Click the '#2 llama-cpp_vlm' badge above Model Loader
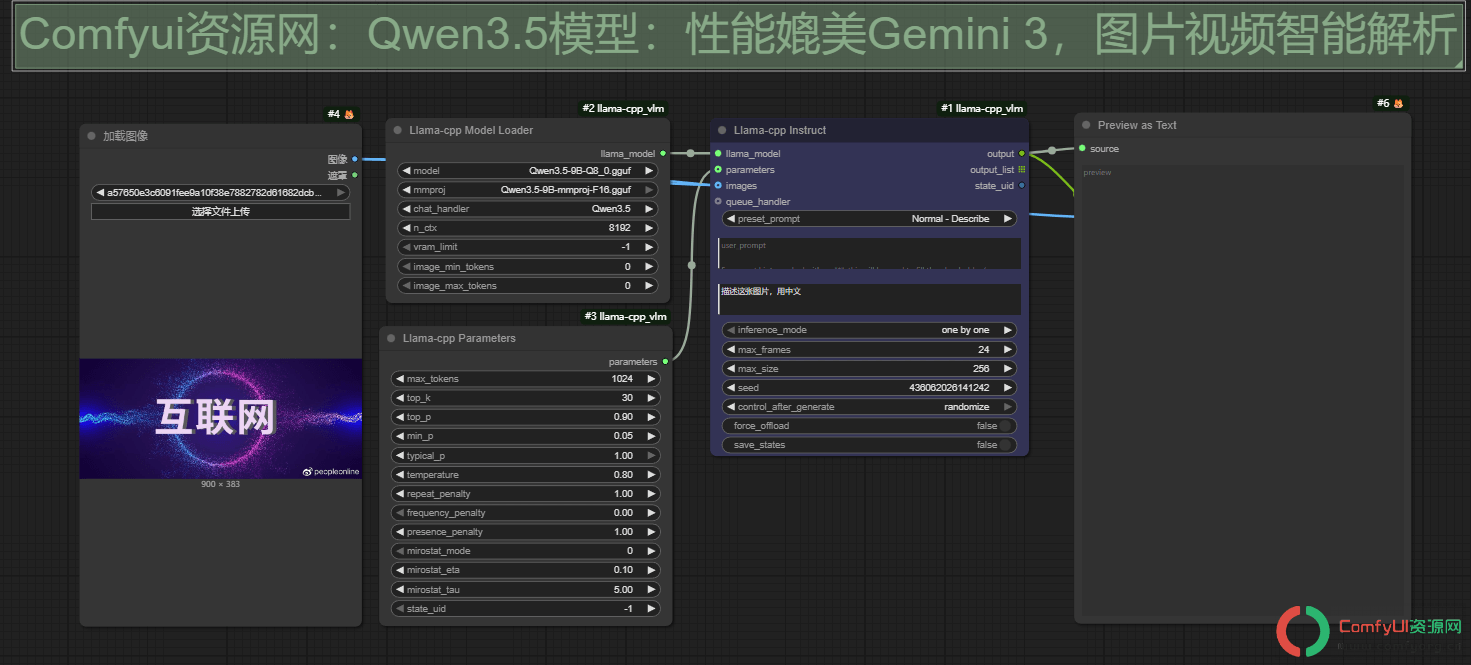Screen dimensions: 1471x665 click(x=622, y=108)
